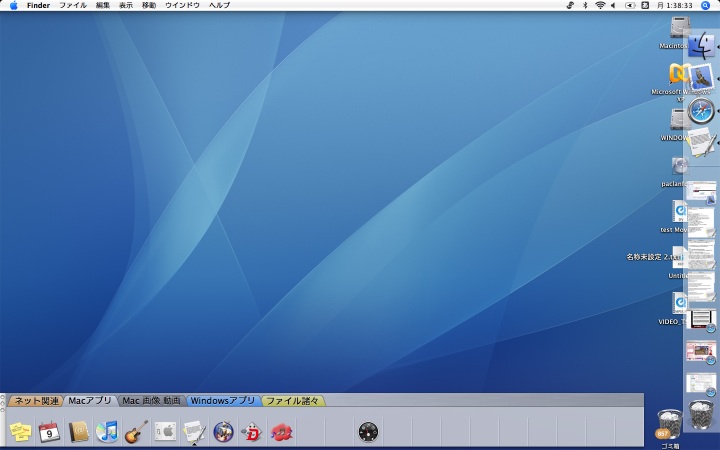Click the volume speaker icon in menu bar

[613, 6]
